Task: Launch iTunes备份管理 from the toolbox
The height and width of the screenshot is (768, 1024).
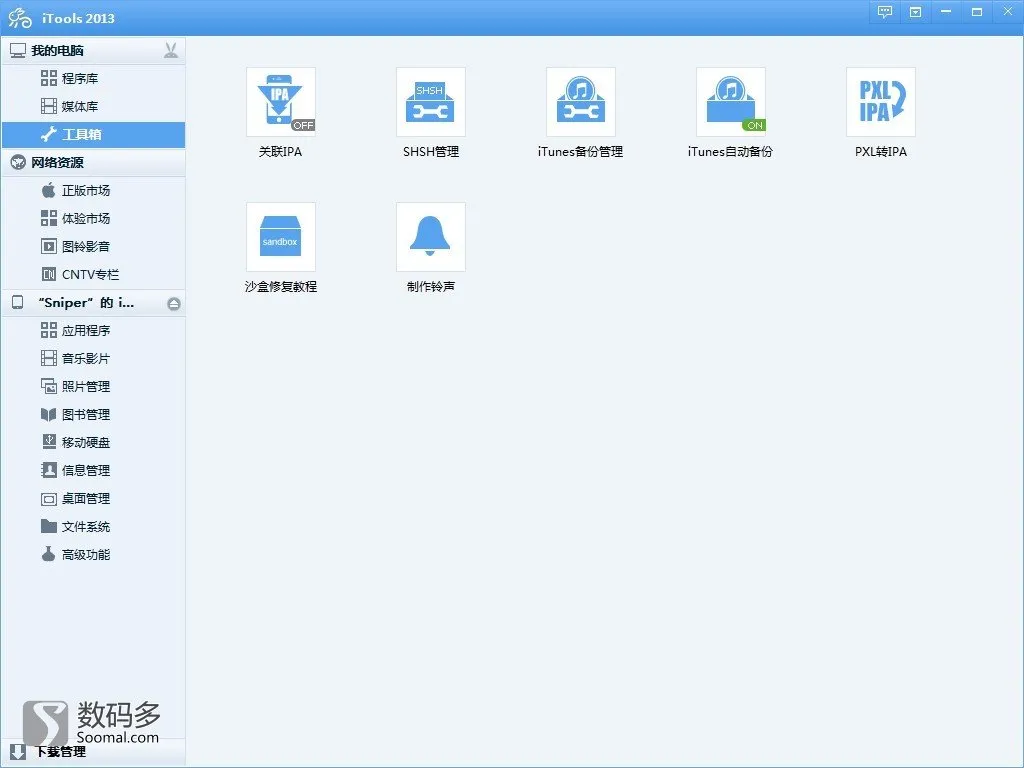Action: pyautogui.click(x=581, y=102)
